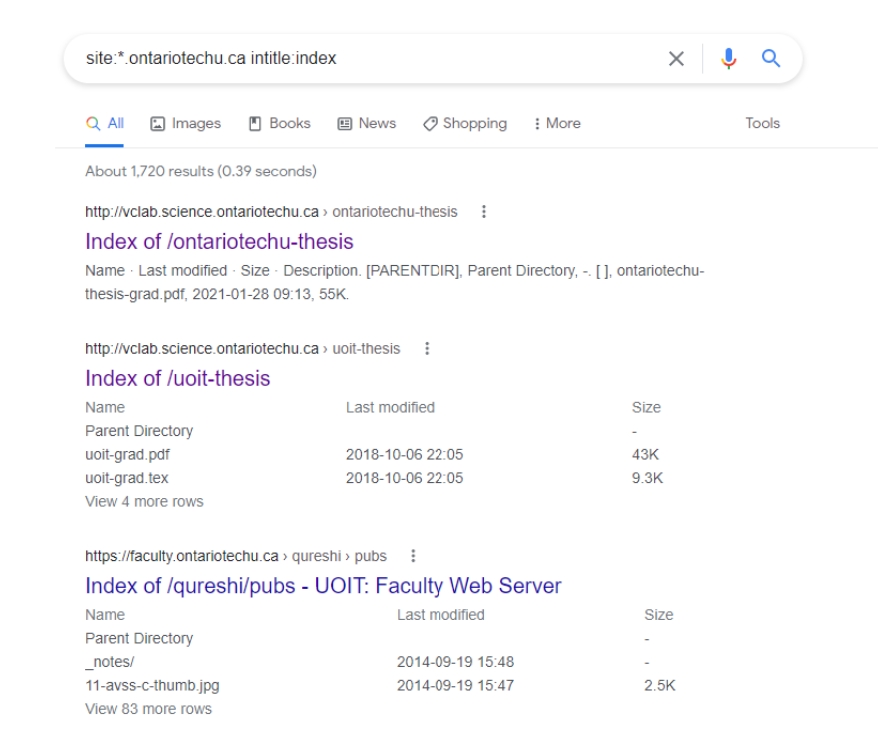Open the search Tools options
The width and height of the screenshot is (878, 752).
(762, 124)
